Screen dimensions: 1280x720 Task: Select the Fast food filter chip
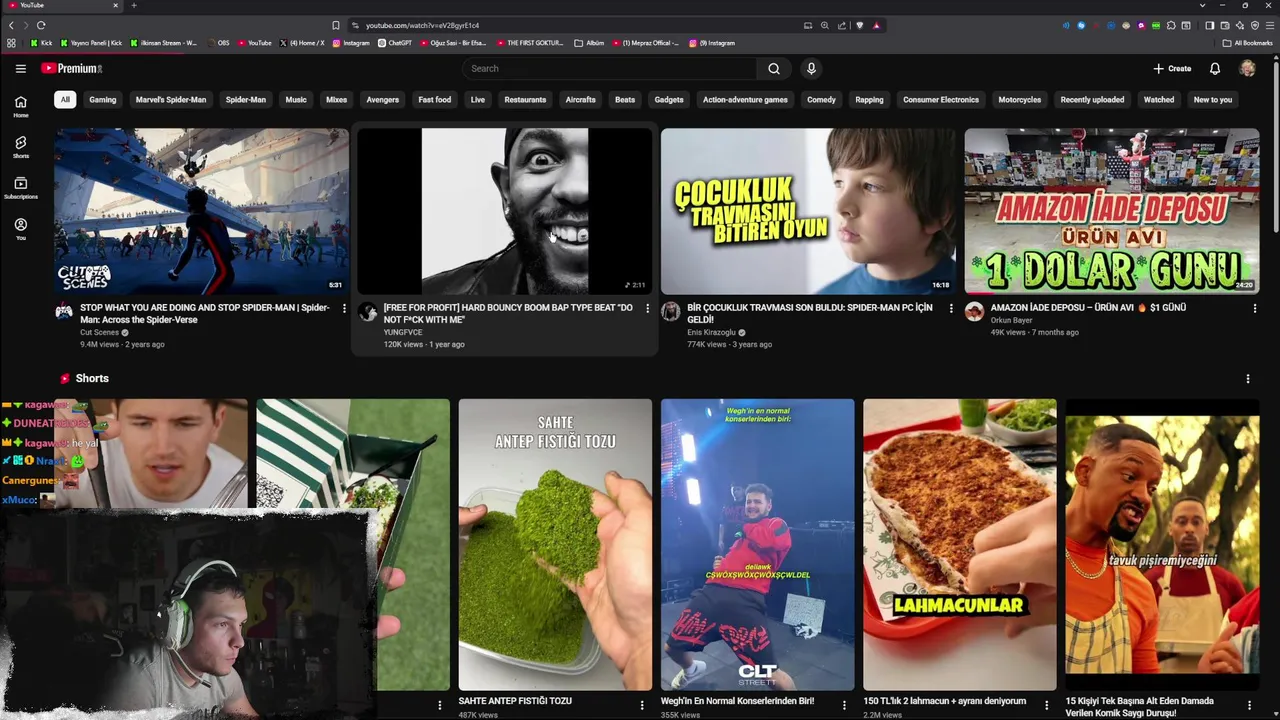(435, 100)
